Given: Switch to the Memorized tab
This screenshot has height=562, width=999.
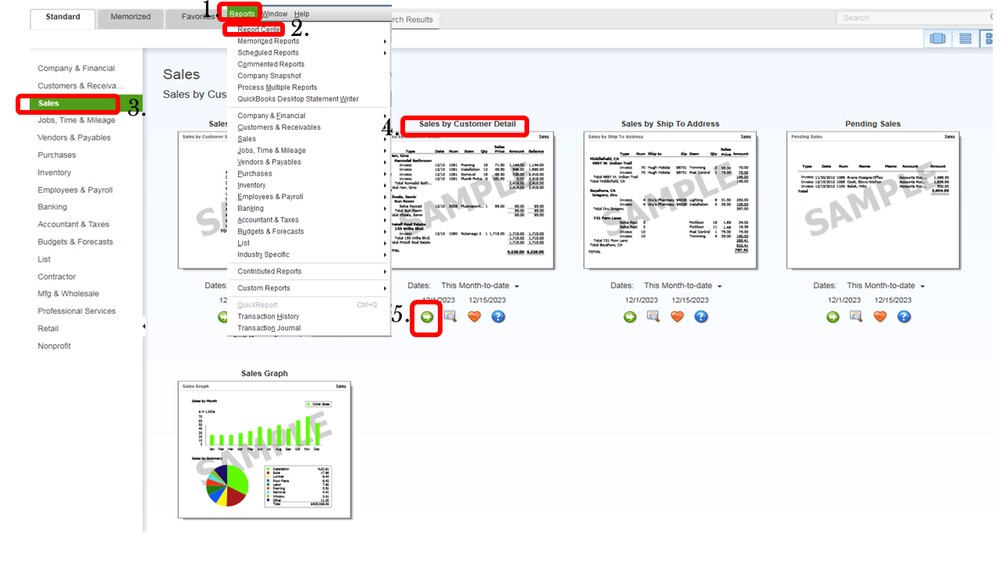Looking at the screenshot, I should (x=131, y=17).
